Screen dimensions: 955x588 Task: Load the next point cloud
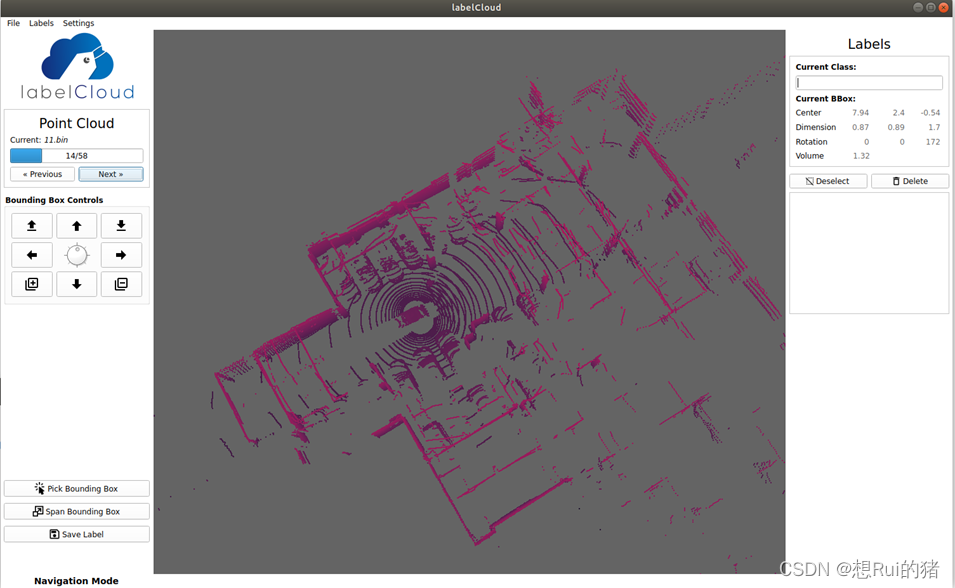point(111,174)
